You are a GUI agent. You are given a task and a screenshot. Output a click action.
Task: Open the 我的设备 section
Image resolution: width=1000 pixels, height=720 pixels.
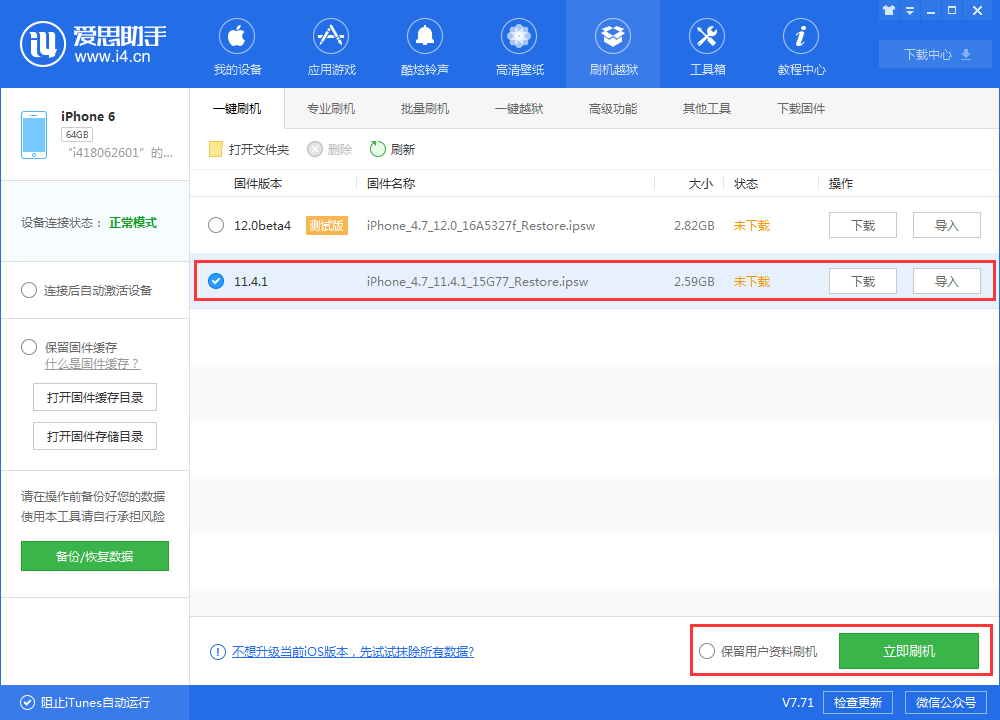[x=236, y=45]
